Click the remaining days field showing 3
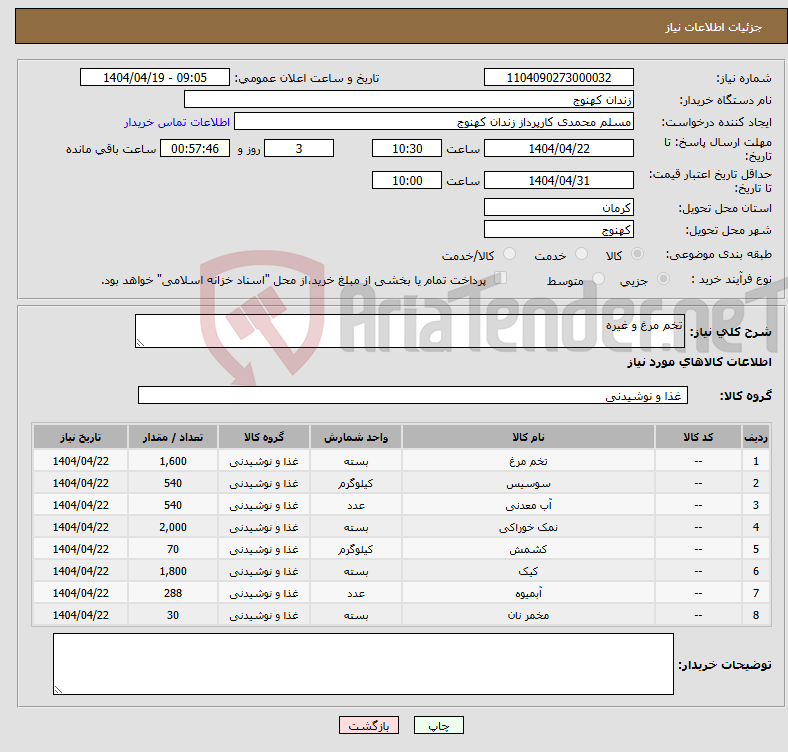Screen dimensions: 788x752 299,148
